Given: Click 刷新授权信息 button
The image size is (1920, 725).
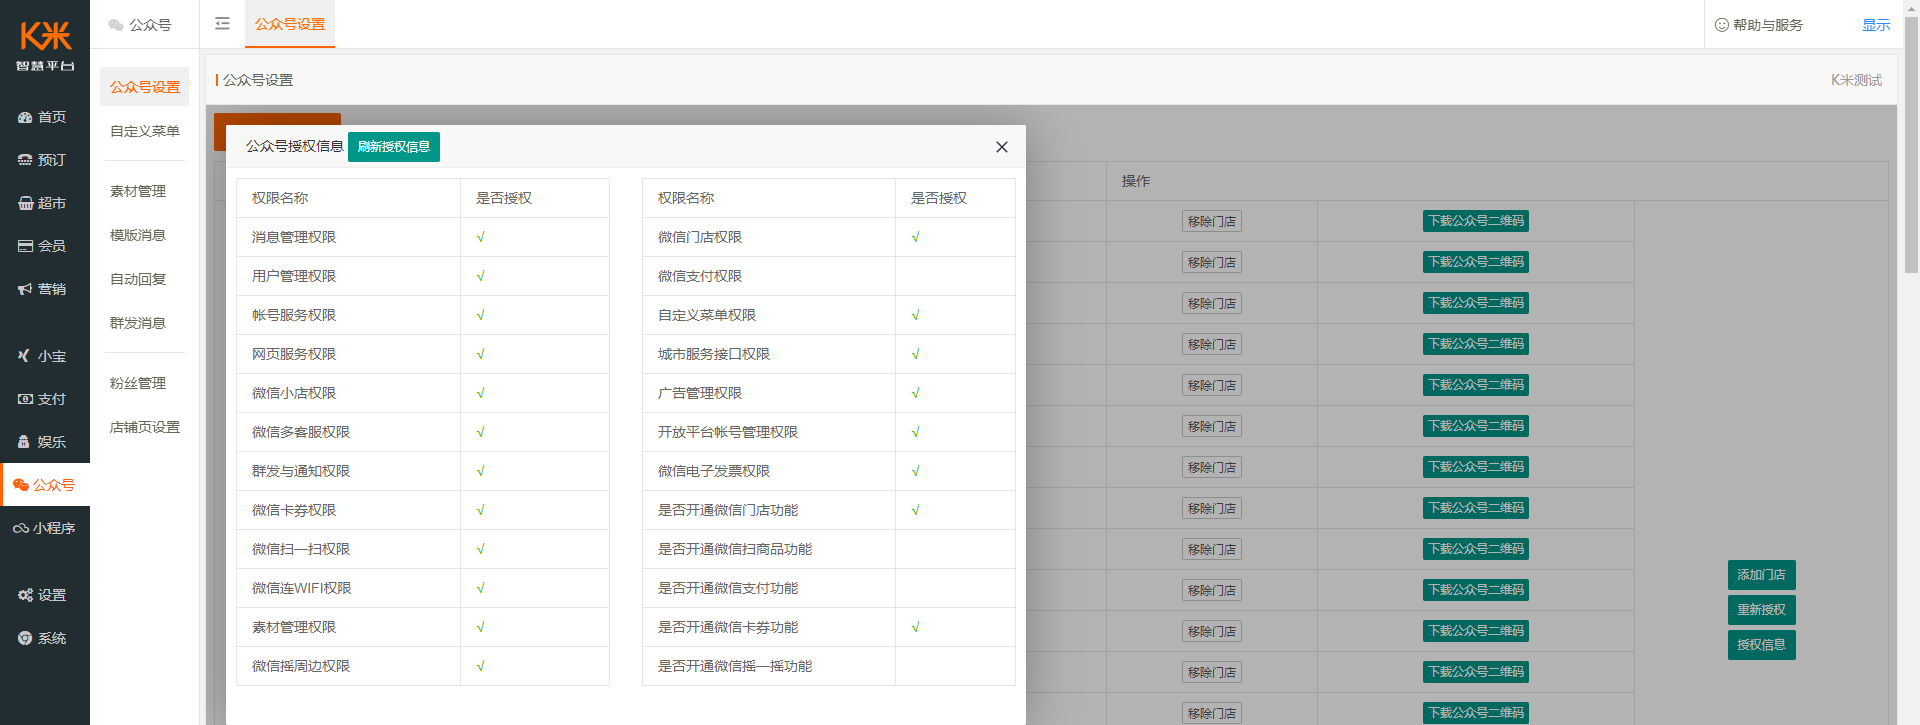Looking at the screenshot, I should (x=394, y=147).
